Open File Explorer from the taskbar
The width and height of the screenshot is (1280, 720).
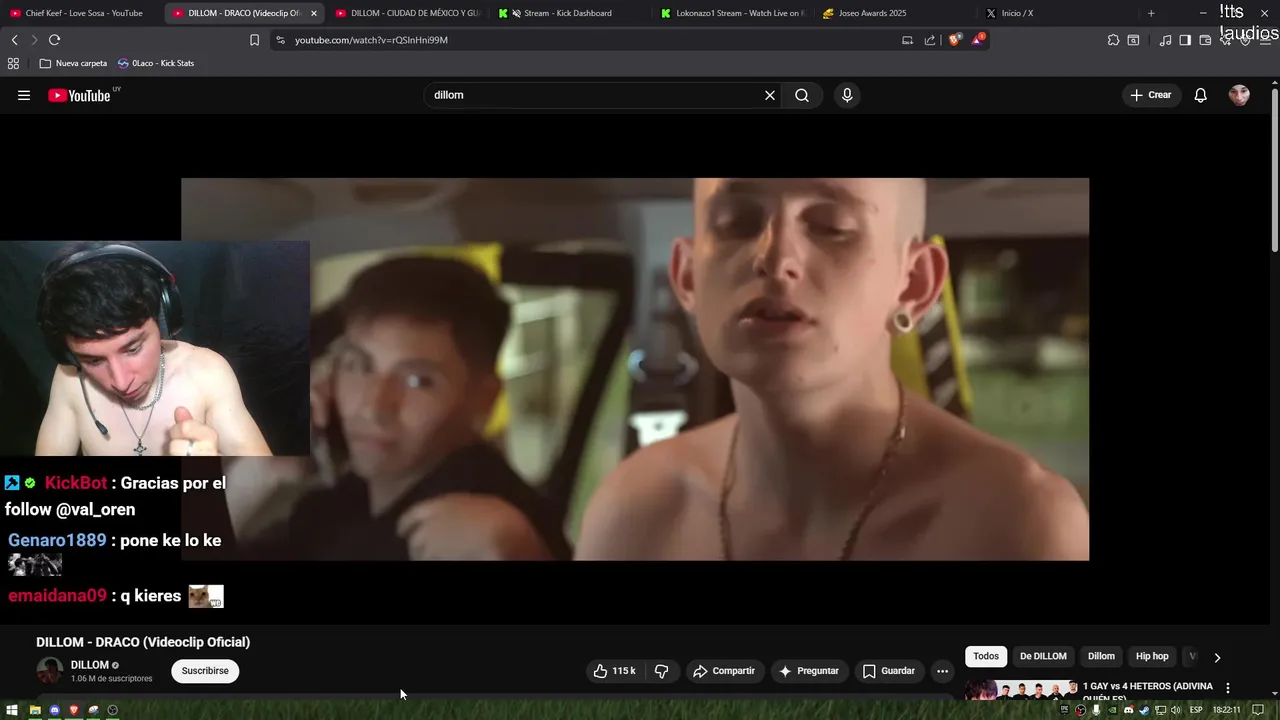click(x=35, y=710)
